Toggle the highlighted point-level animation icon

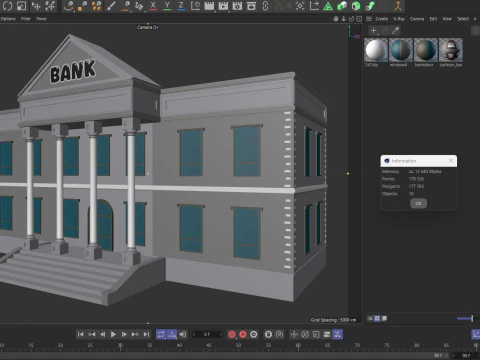(338, 334)
